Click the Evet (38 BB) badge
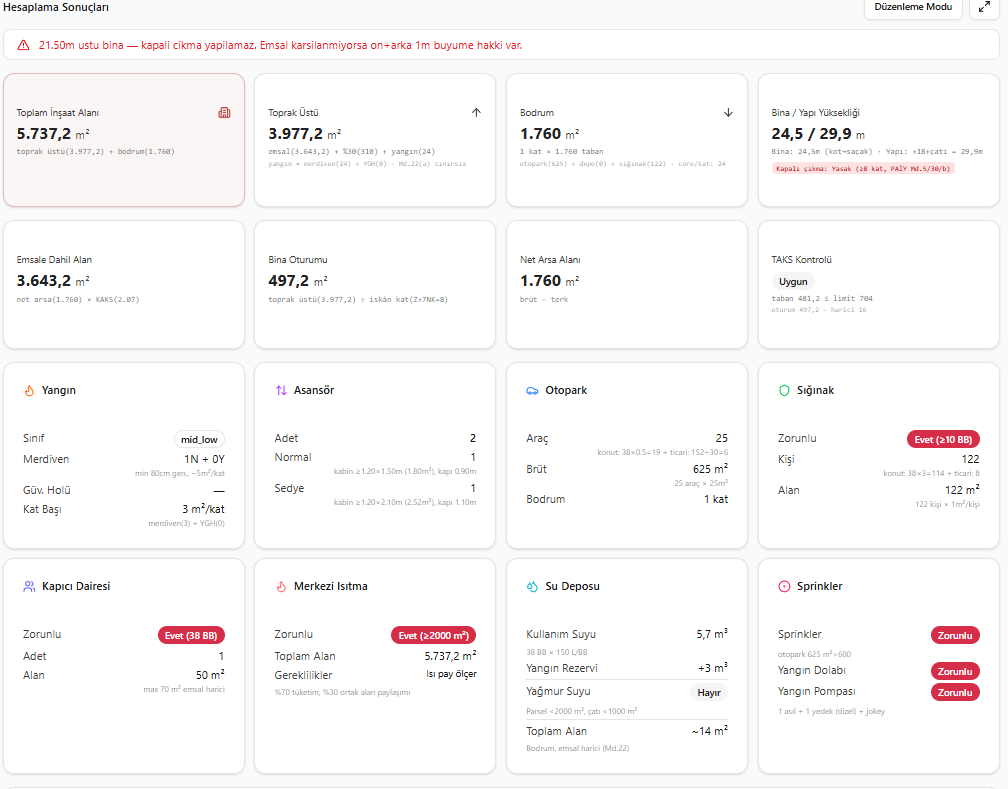This screenshot has height=789, width=1008. coord(191,635)
